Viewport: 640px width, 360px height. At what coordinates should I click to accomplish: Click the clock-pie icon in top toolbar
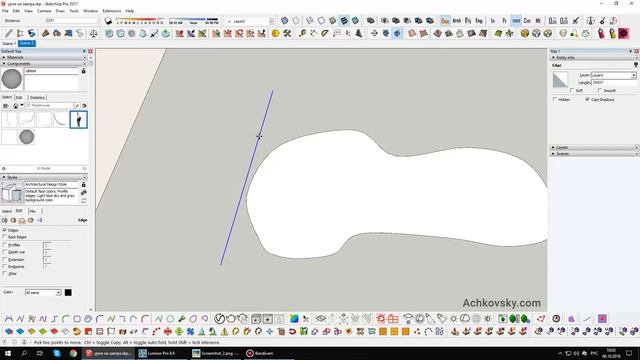613,20
